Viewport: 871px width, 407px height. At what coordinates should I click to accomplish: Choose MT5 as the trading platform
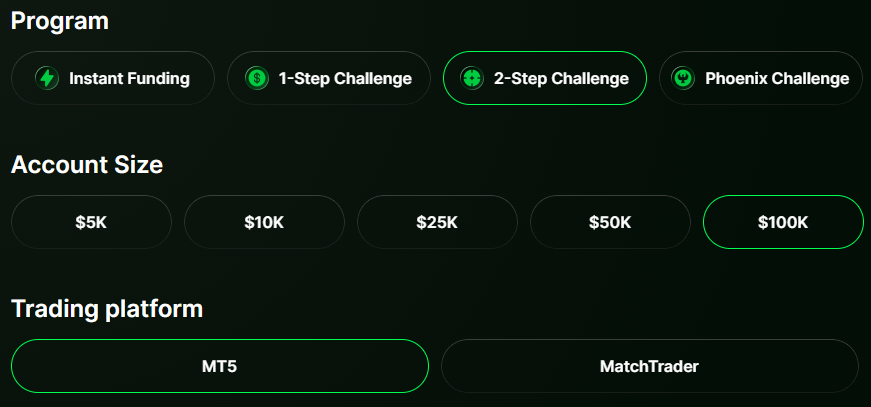coord(219,366)
